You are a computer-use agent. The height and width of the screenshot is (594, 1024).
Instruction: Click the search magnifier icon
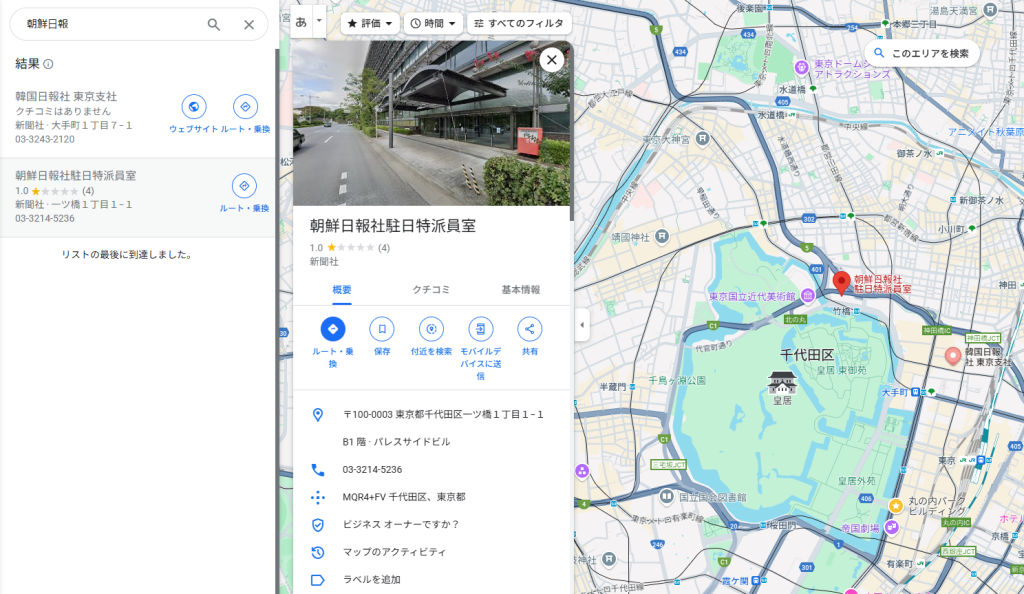click(214, 24)
